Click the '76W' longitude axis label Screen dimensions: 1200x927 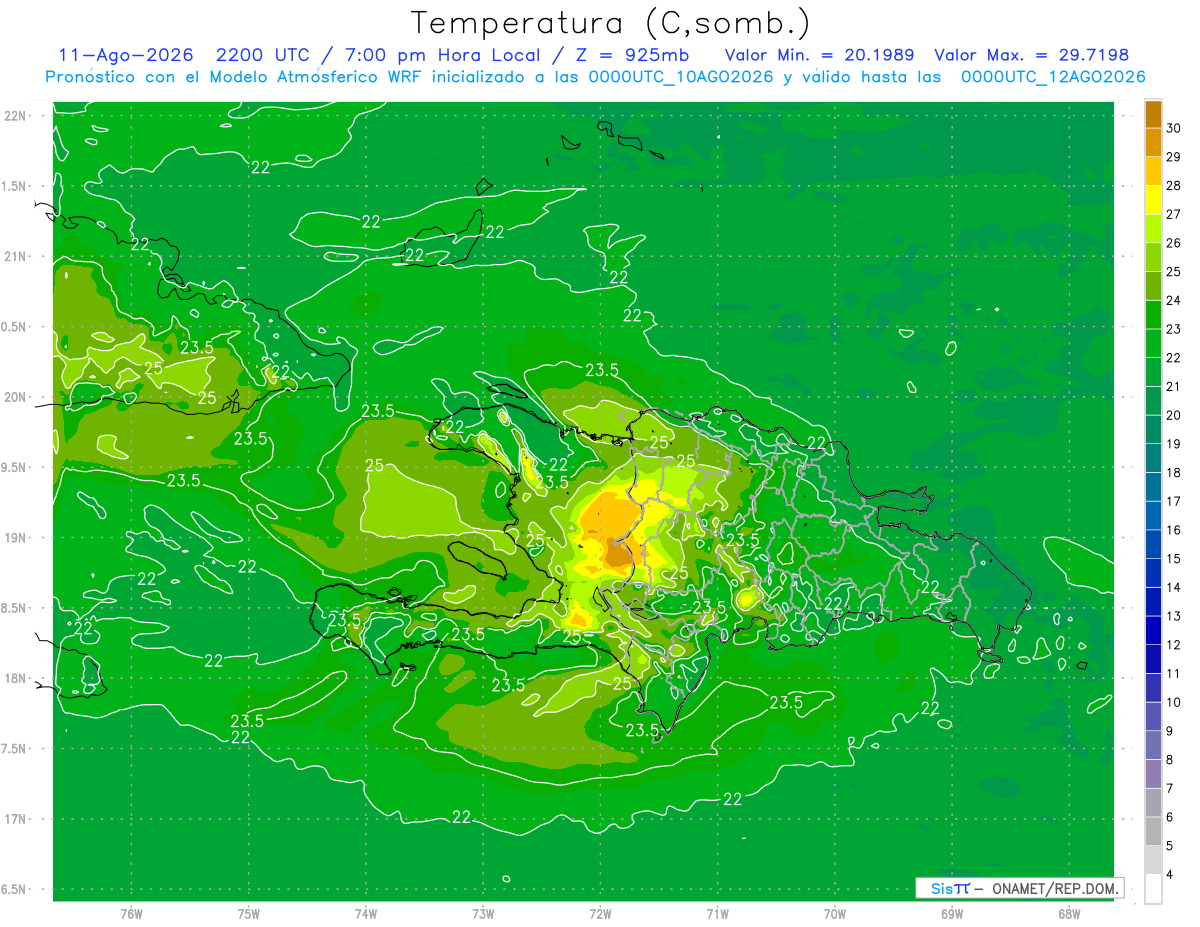pos(131,914)
